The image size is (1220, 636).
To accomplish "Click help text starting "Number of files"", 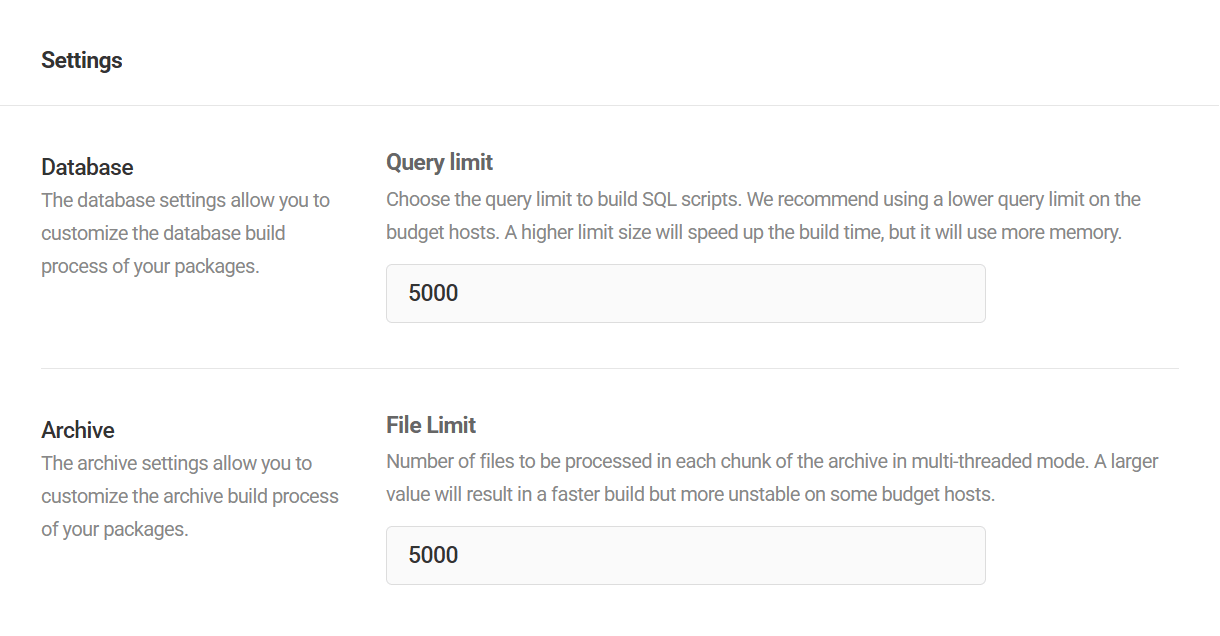I will [x=772, y=462].
